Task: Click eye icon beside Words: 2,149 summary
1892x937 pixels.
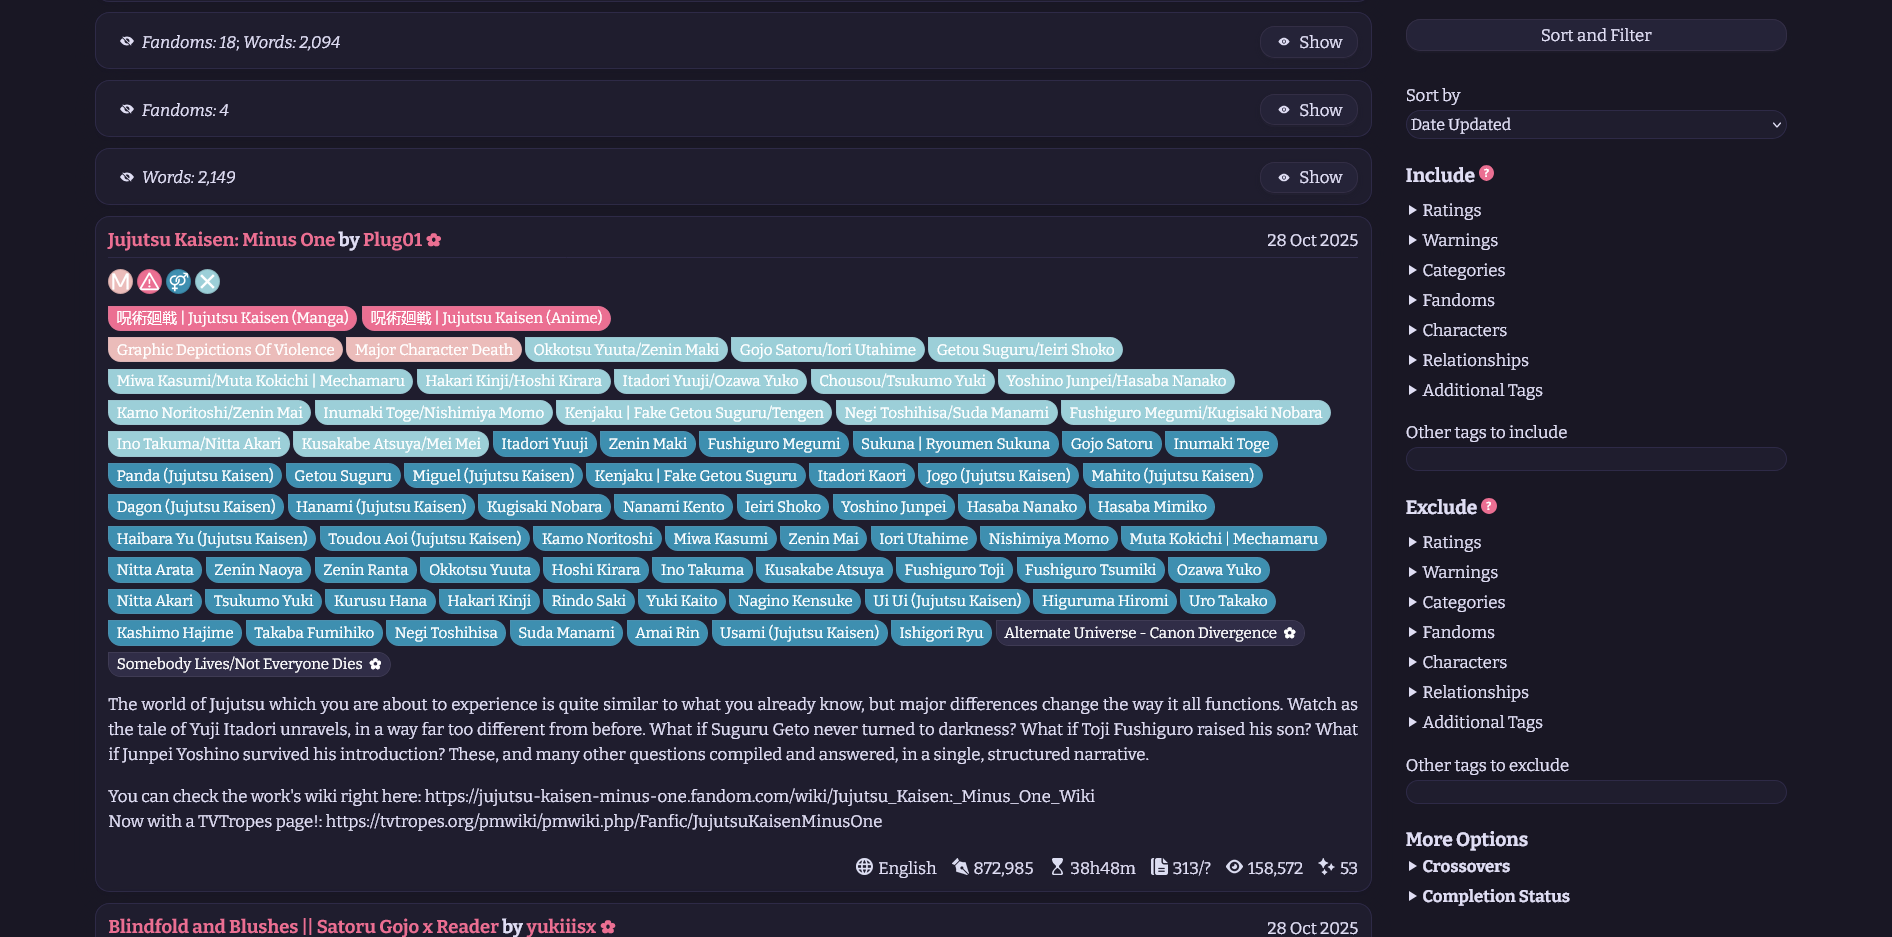Action: pyautogui.click(x=127, y=177)
